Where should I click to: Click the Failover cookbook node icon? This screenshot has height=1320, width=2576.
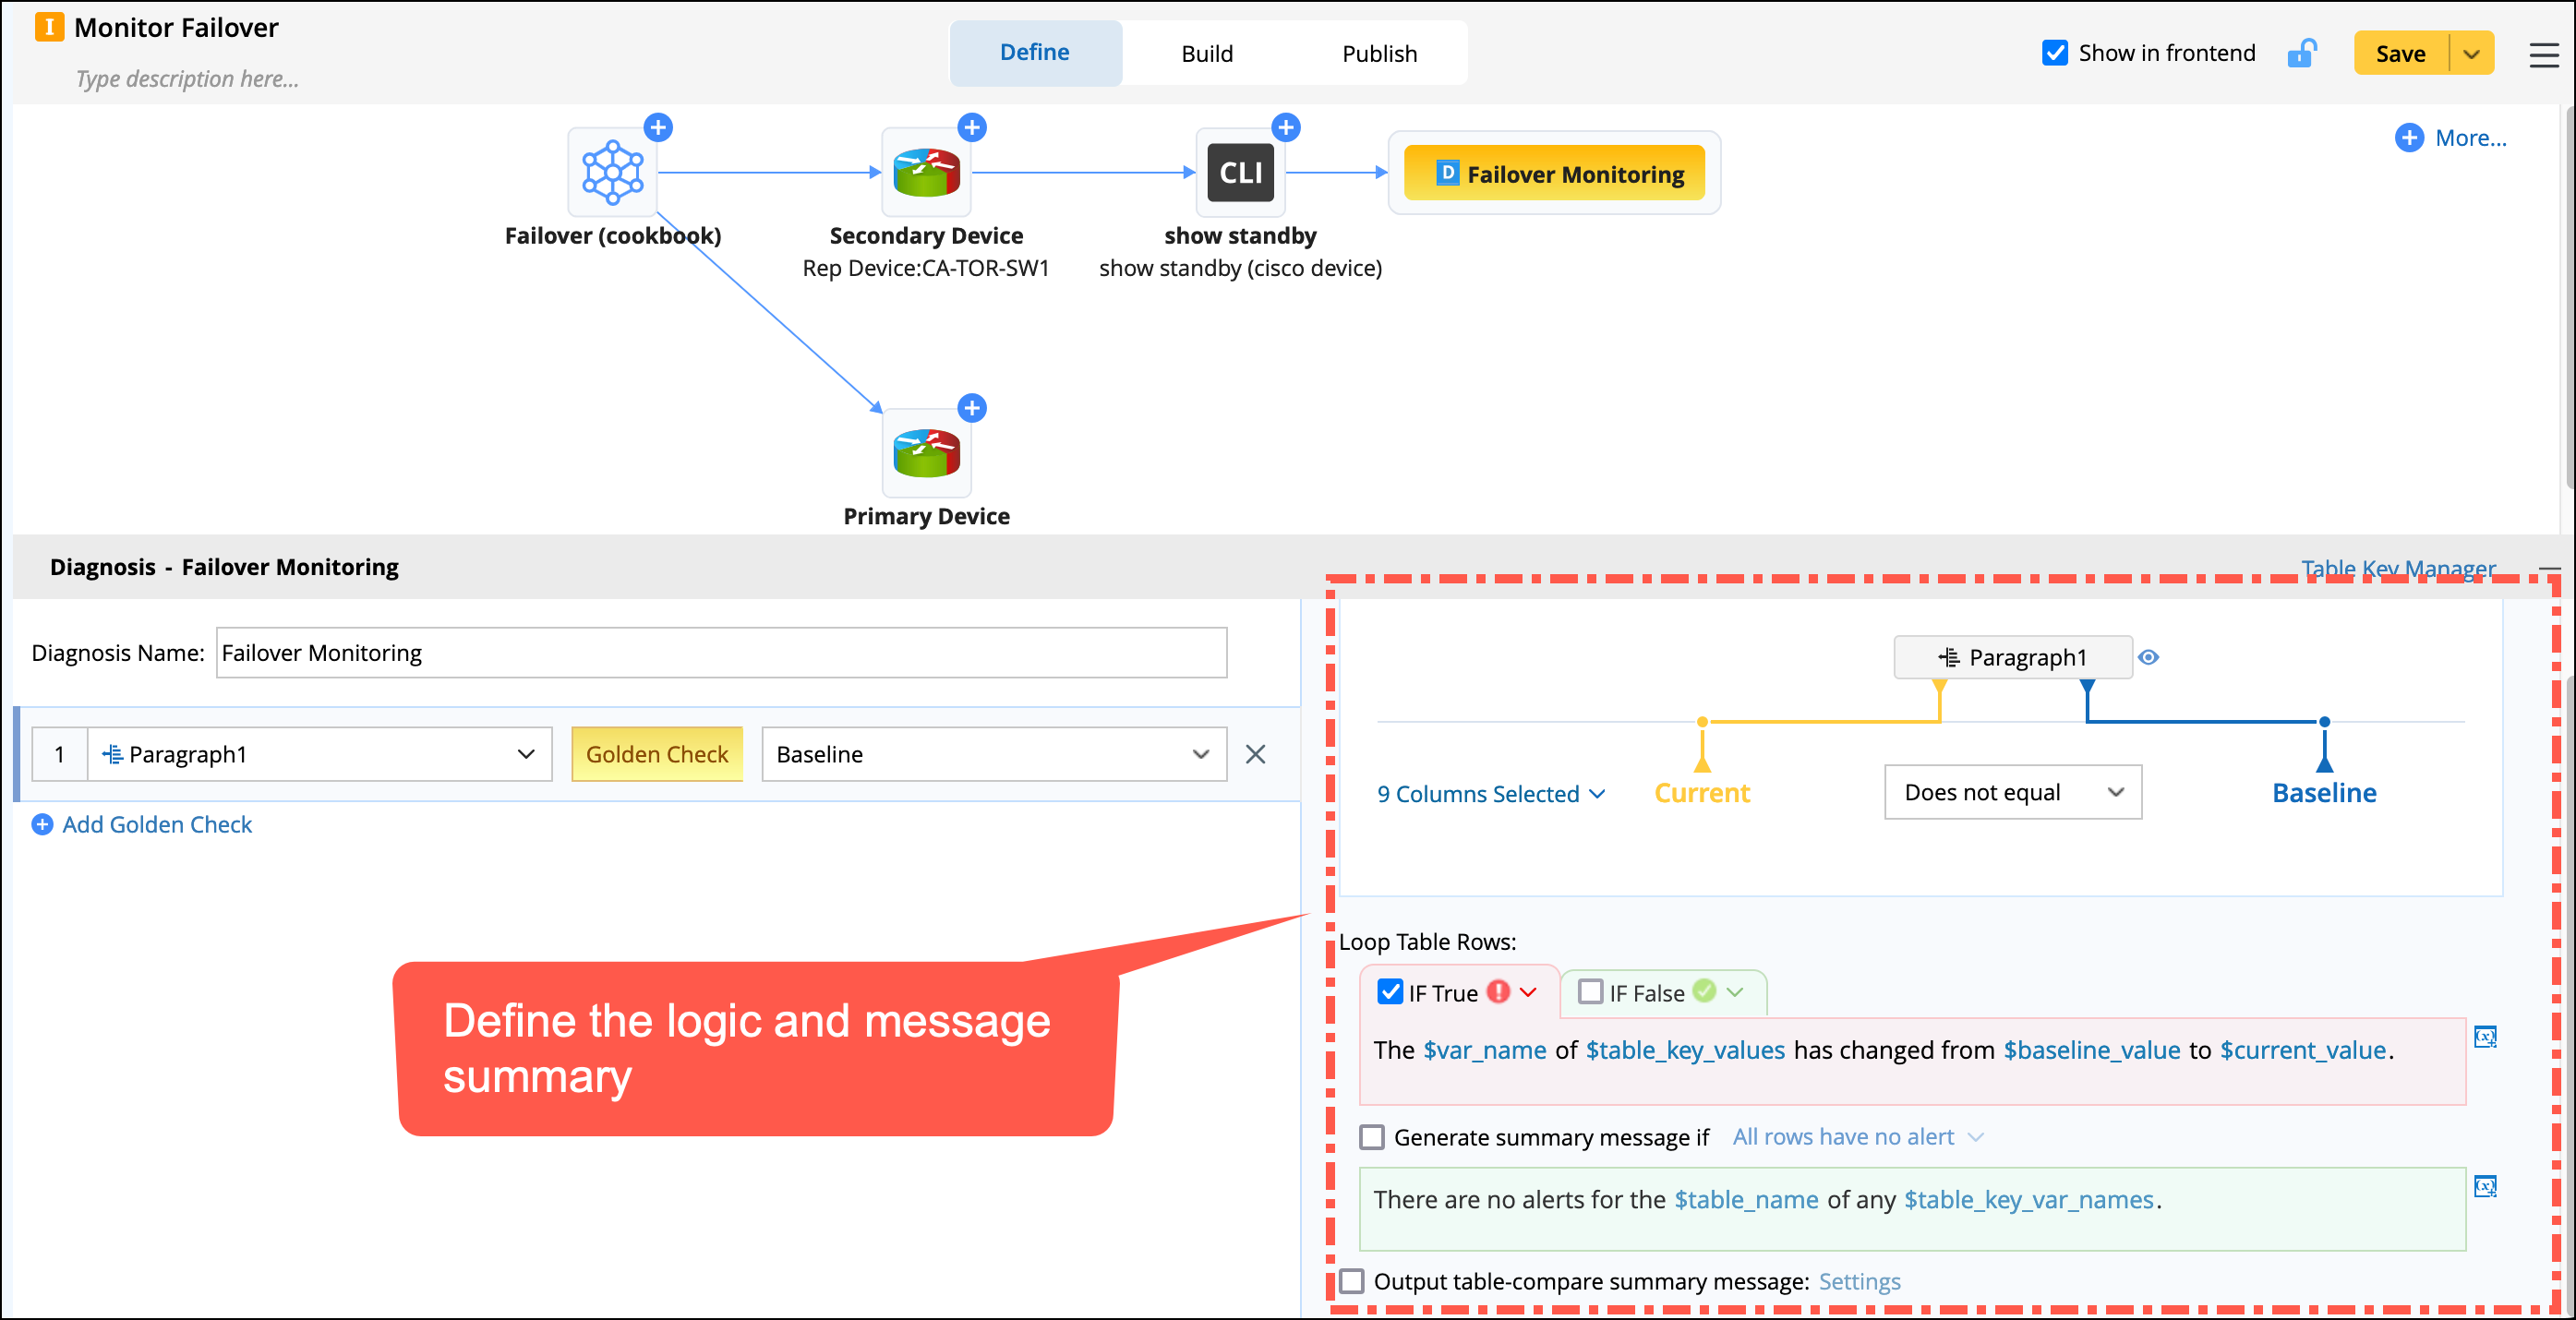(x=612, y=172)
